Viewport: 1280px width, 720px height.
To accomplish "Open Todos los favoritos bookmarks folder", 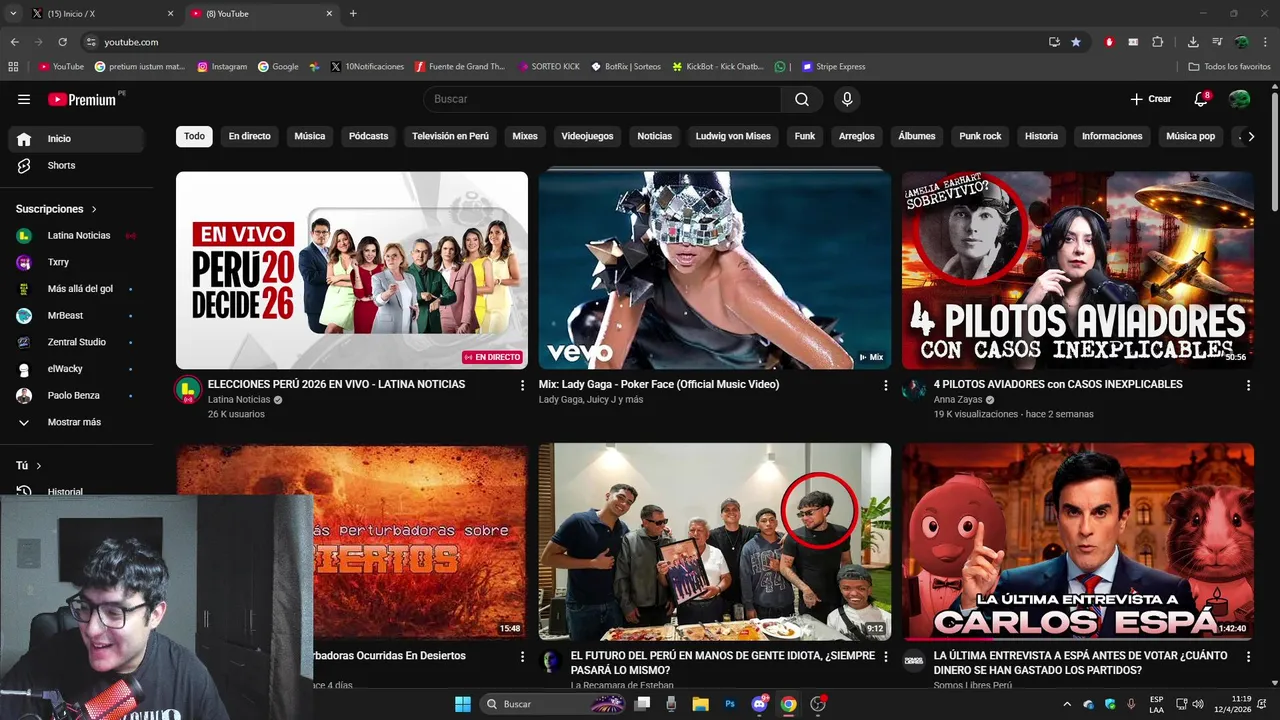I will [x=1229, y=67].
